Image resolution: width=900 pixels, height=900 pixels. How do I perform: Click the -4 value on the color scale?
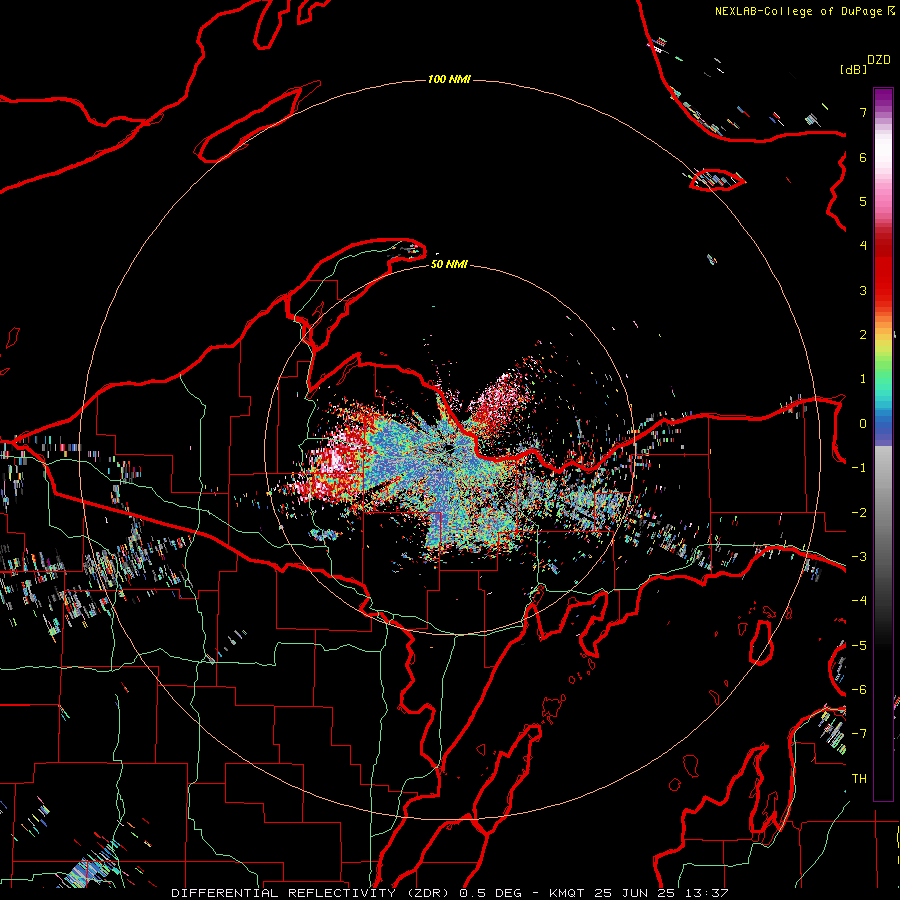tap(859, 601)
